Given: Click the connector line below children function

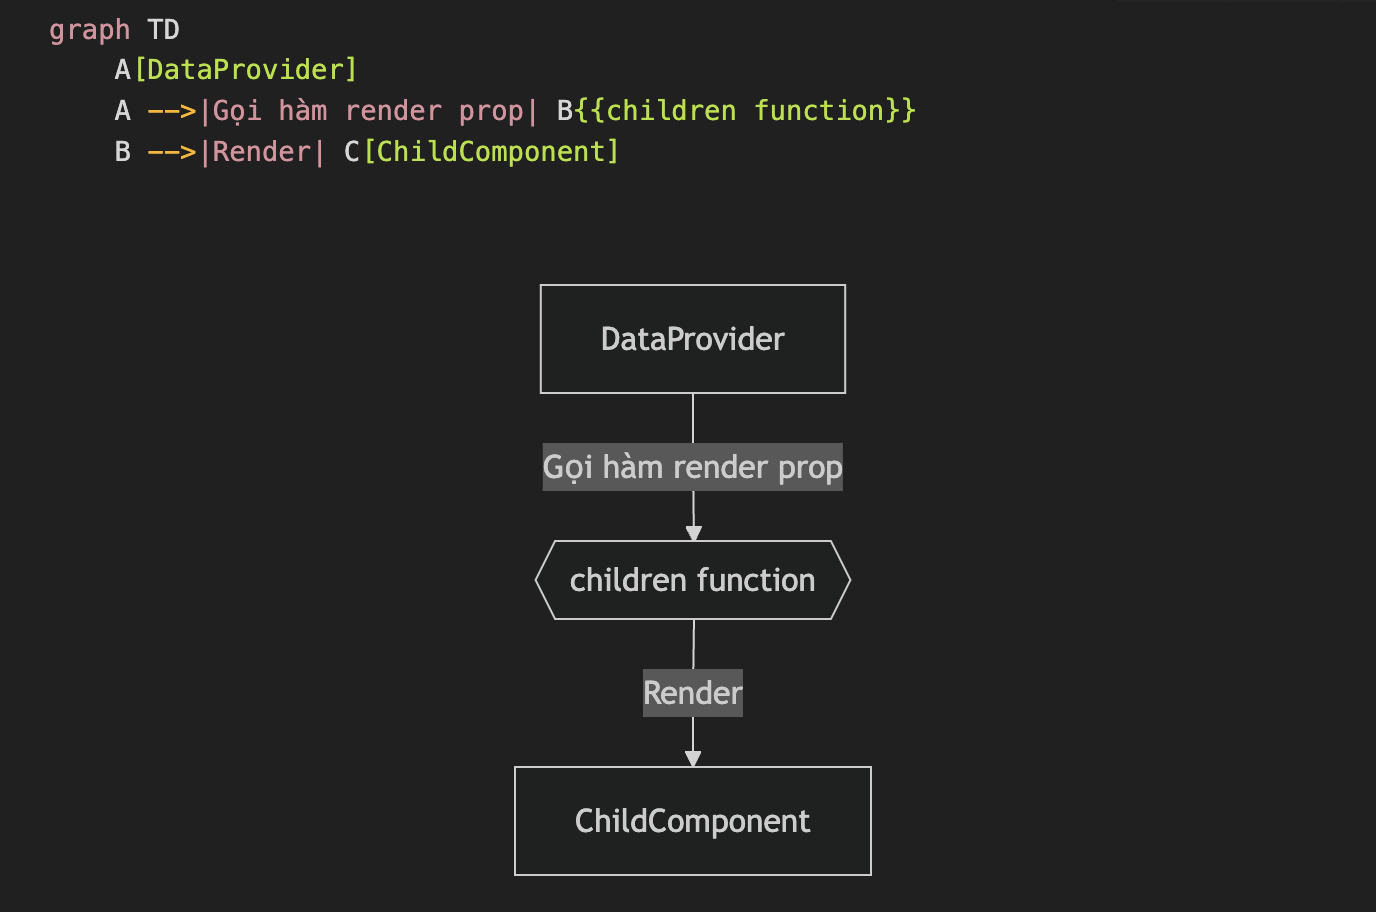Looking at the screenshot, I should tap(693, 644).
